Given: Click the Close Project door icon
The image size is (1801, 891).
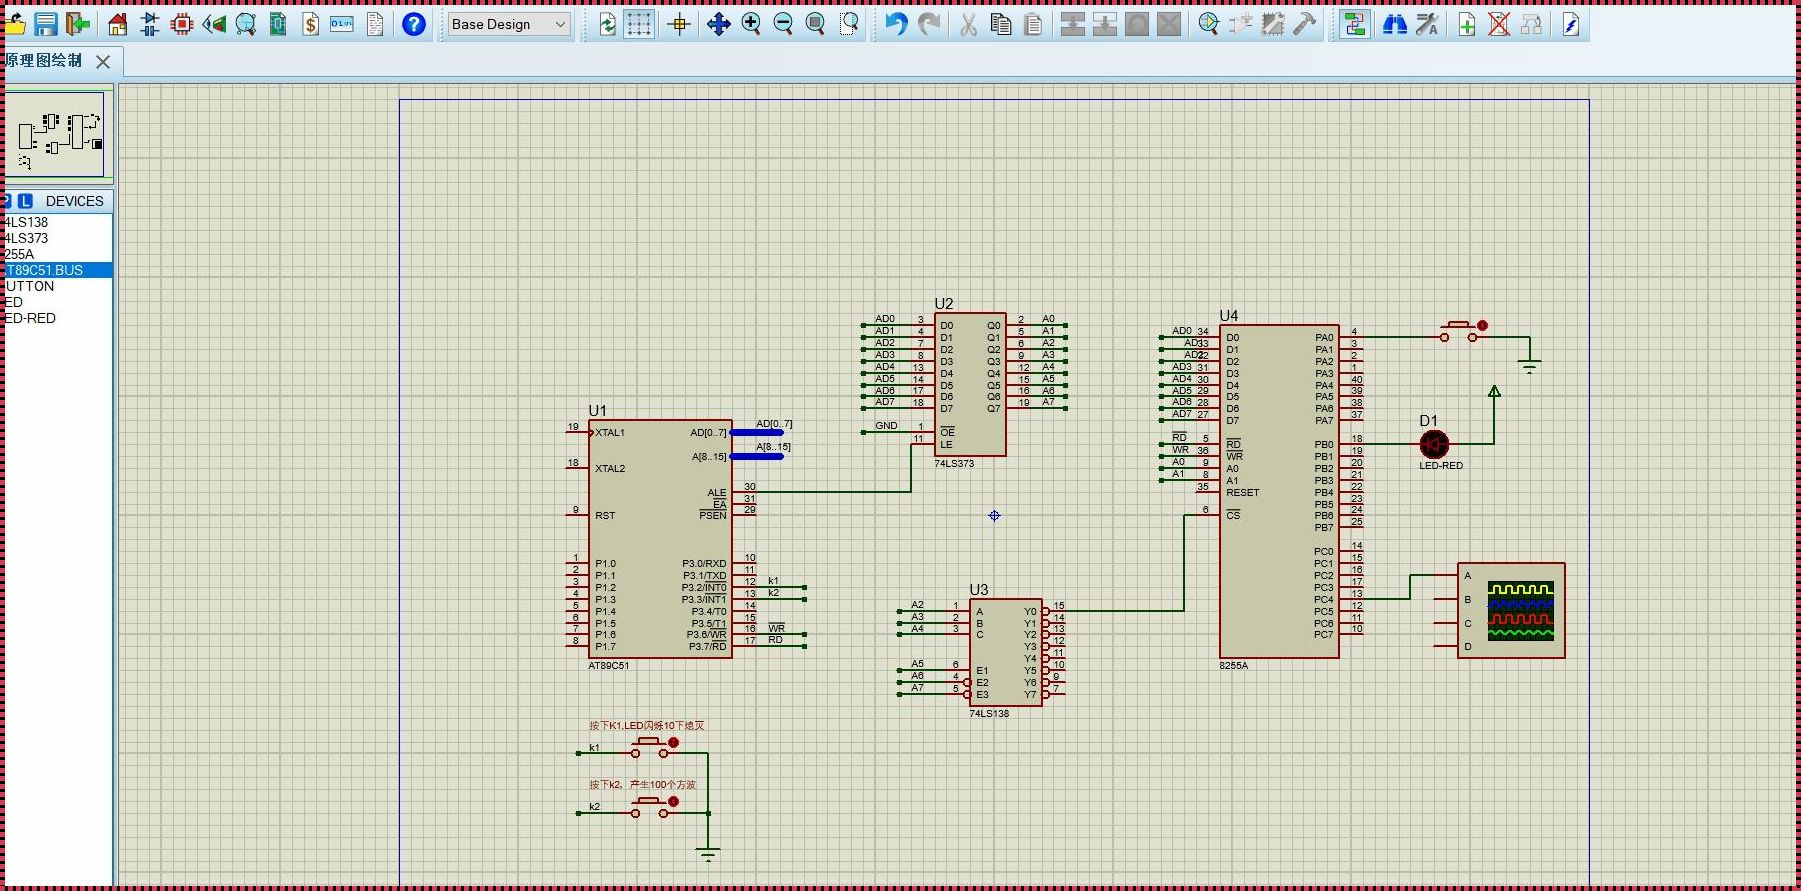Looking at the screenshot, I should coord(77,24).
